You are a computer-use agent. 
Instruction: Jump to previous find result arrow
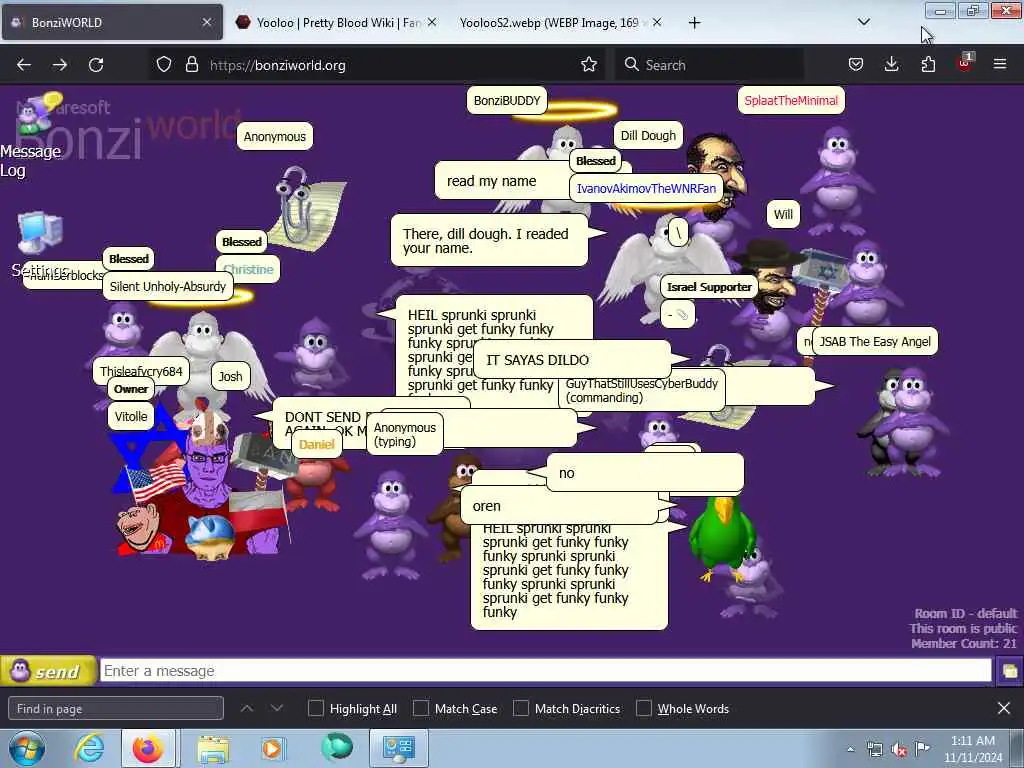[247, 709]
